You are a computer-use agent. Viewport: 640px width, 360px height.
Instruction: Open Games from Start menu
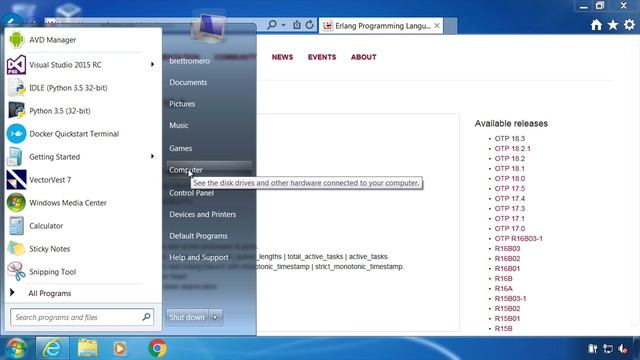click(x=180, y=149)
